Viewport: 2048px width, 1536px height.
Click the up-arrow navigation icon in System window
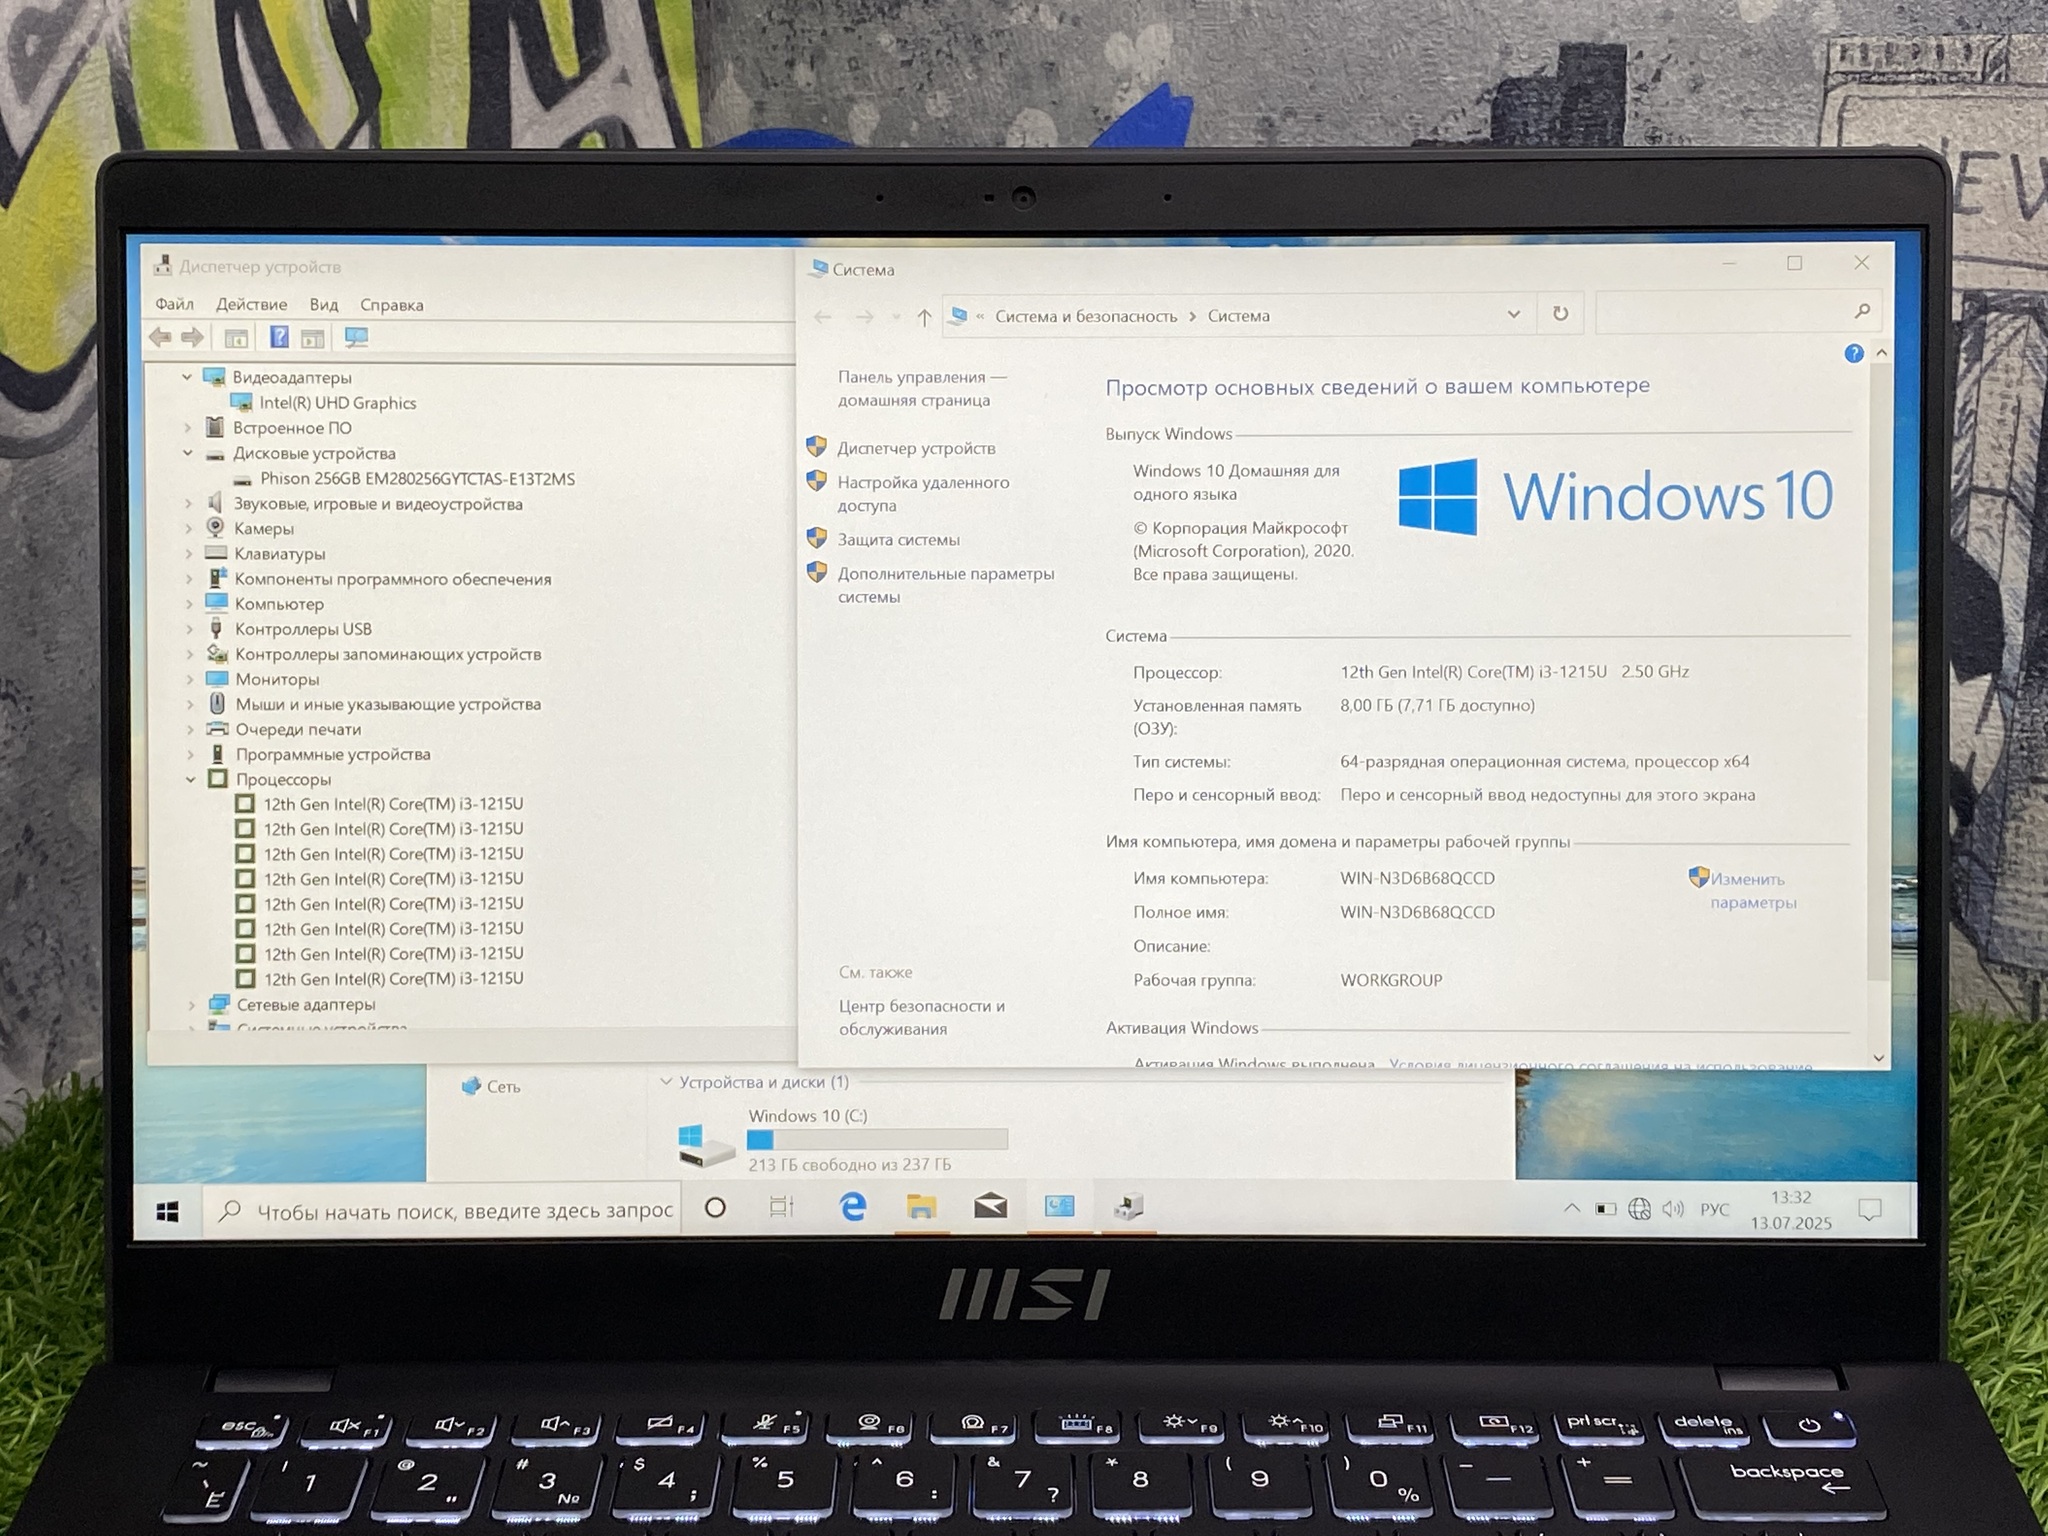(924, 317)
